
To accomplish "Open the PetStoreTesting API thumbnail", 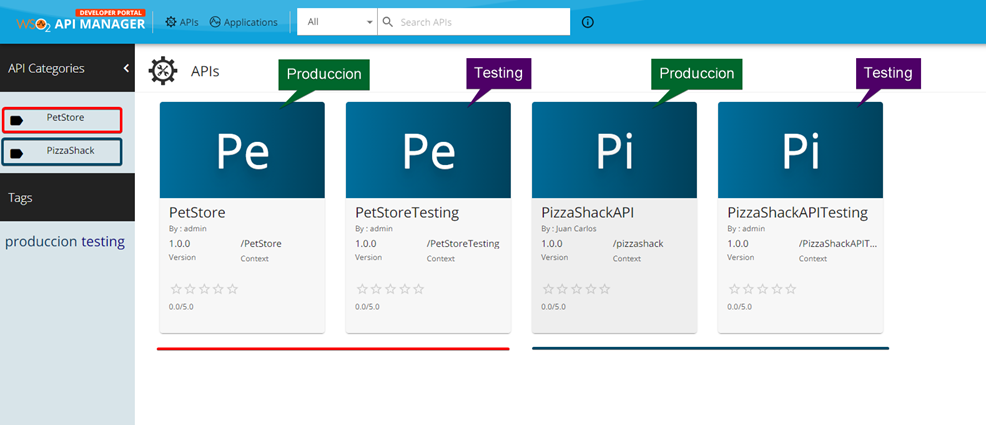I will [428, 150].
